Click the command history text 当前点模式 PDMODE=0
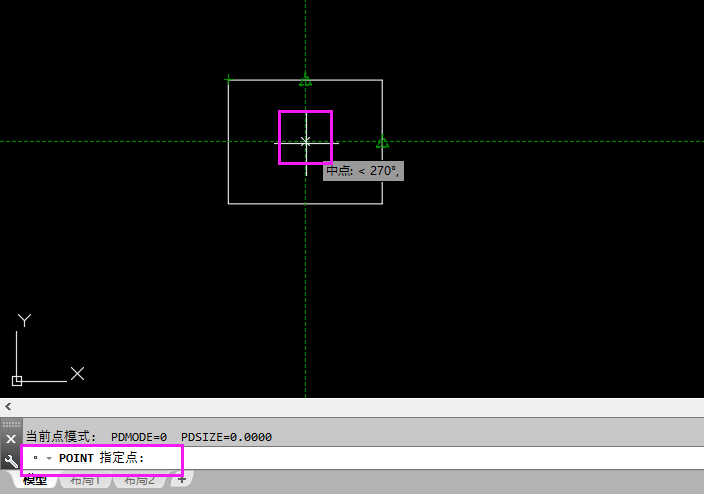 click(96, 437)
